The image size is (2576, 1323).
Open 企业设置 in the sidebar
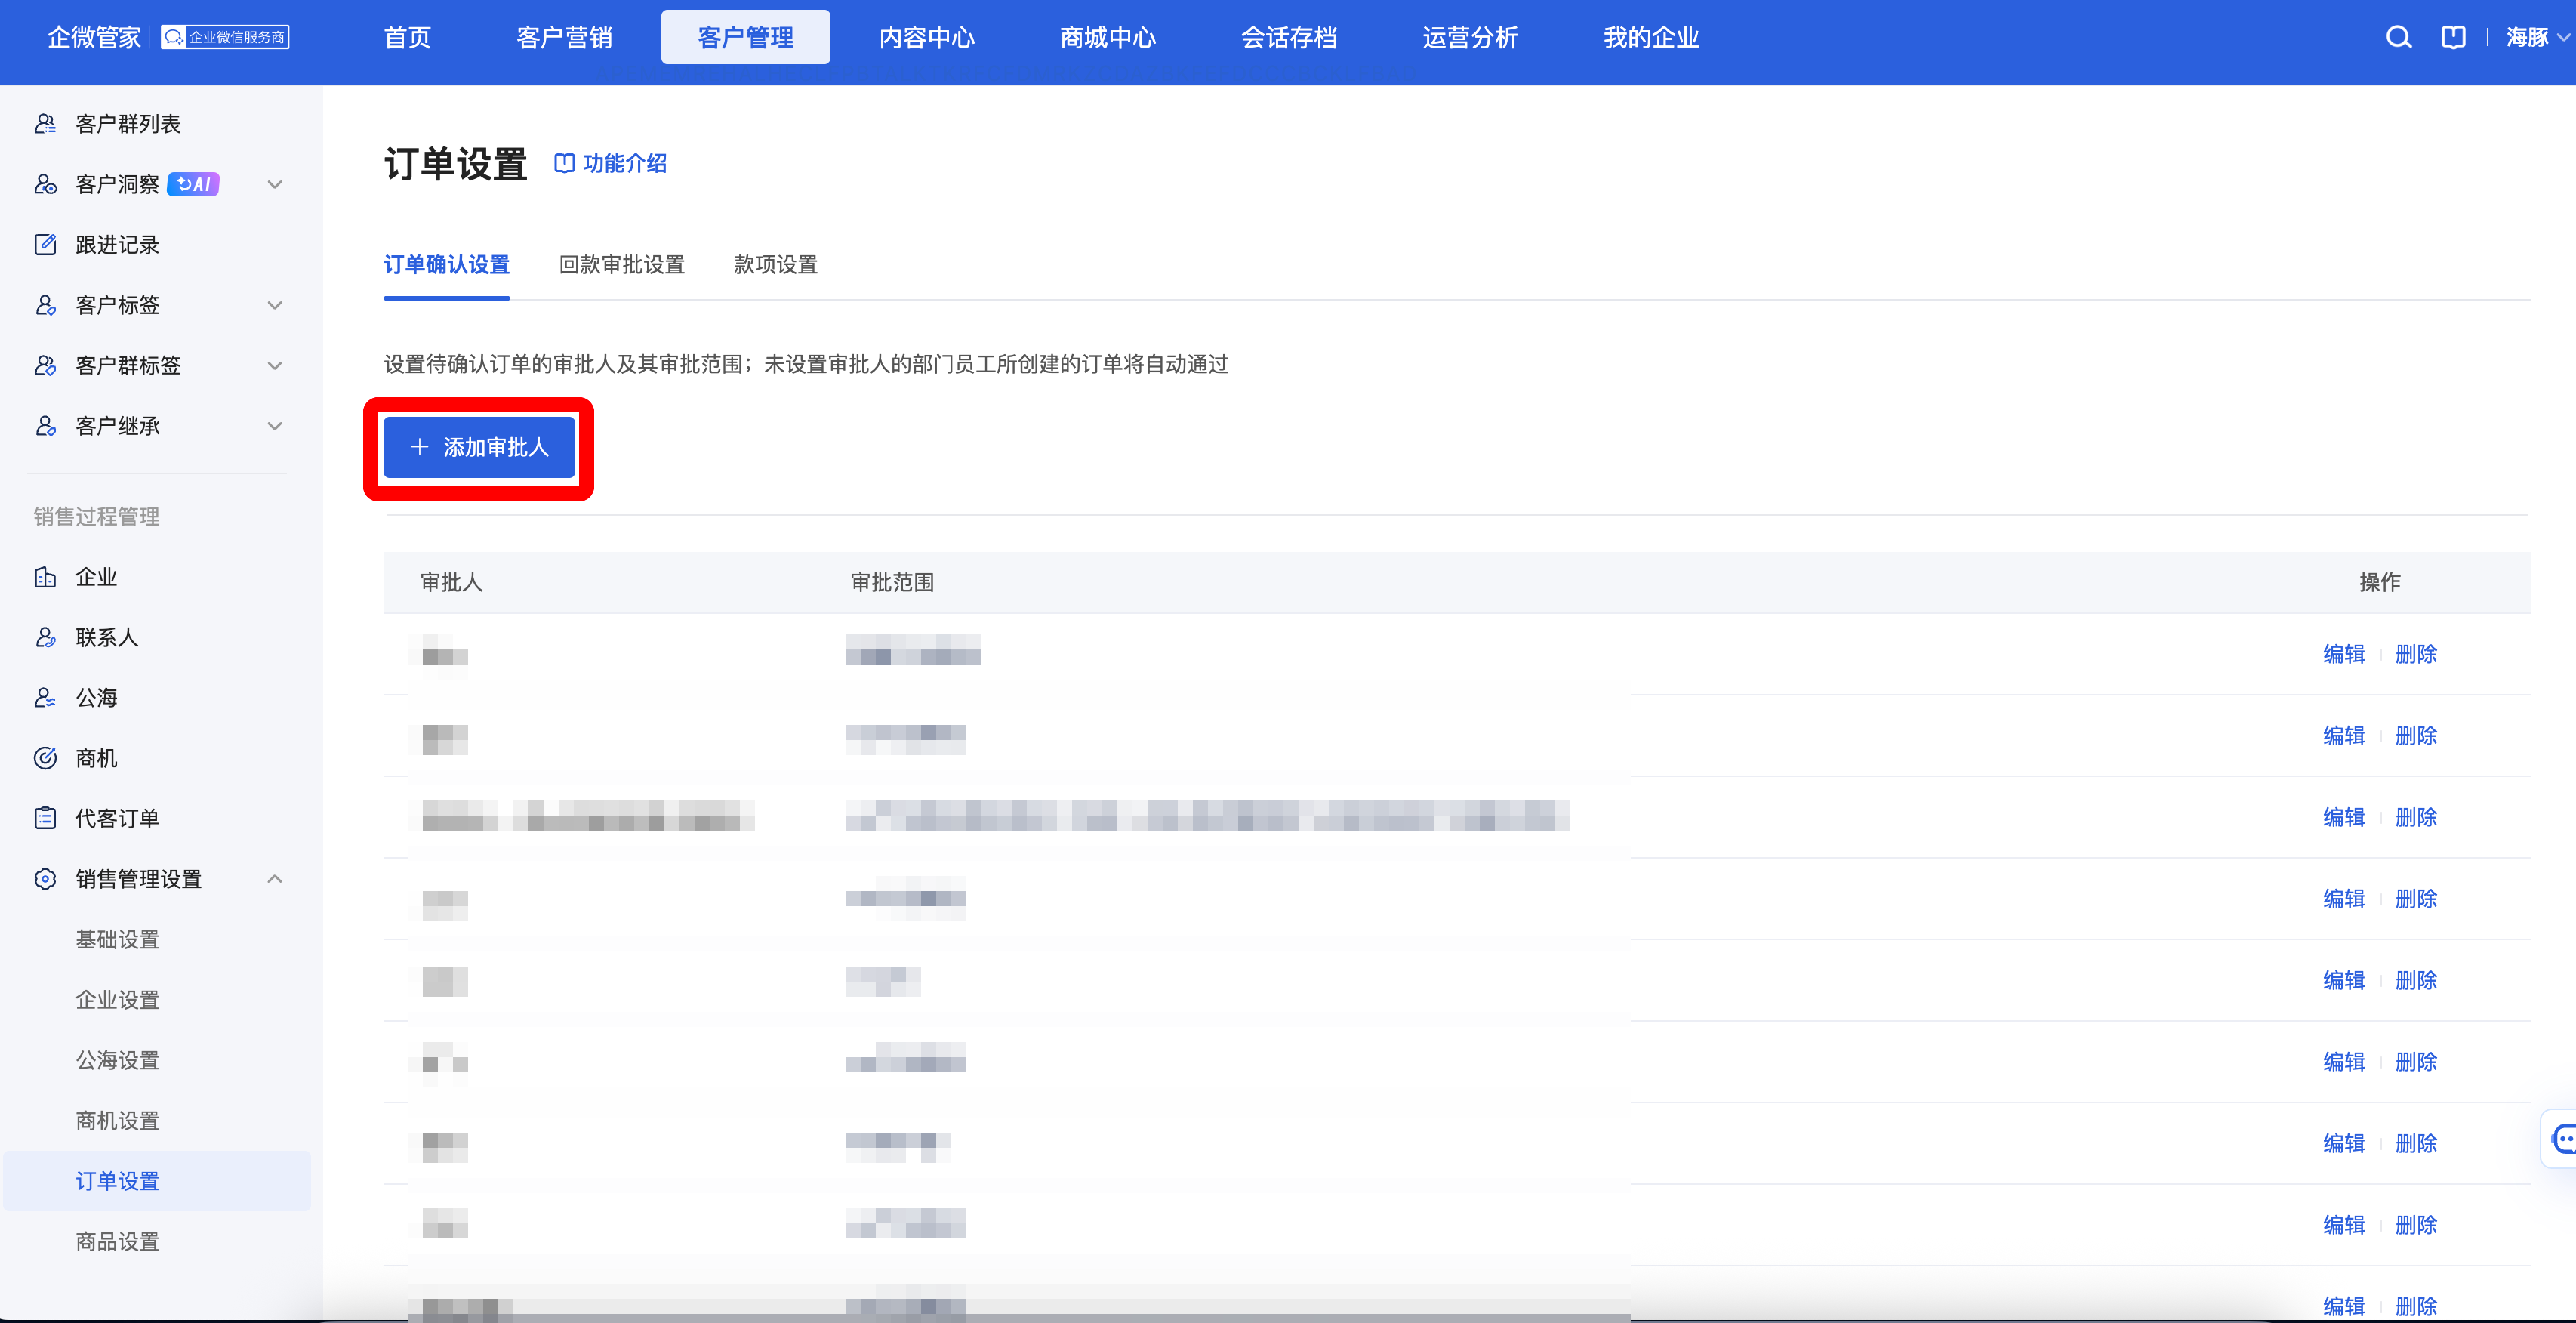(x=118, y=1000)
